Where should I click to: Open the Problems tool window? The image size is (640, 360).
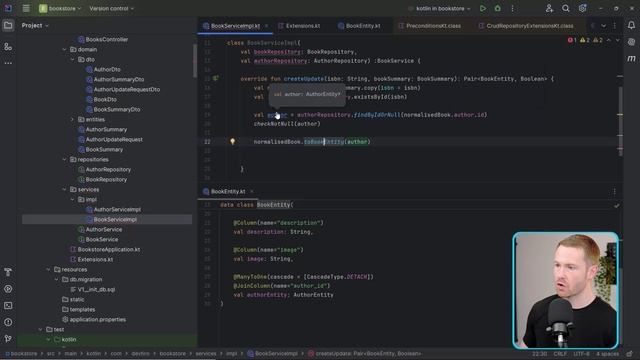(x=8, y=322)
